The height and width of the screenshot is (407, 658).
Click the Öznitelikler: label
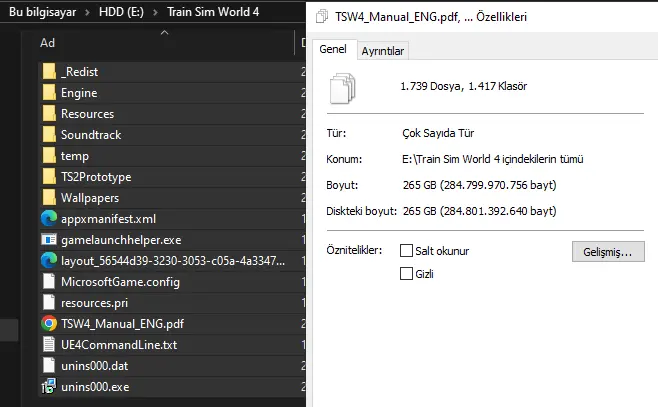pyautogui.click(x=355, y=250)
